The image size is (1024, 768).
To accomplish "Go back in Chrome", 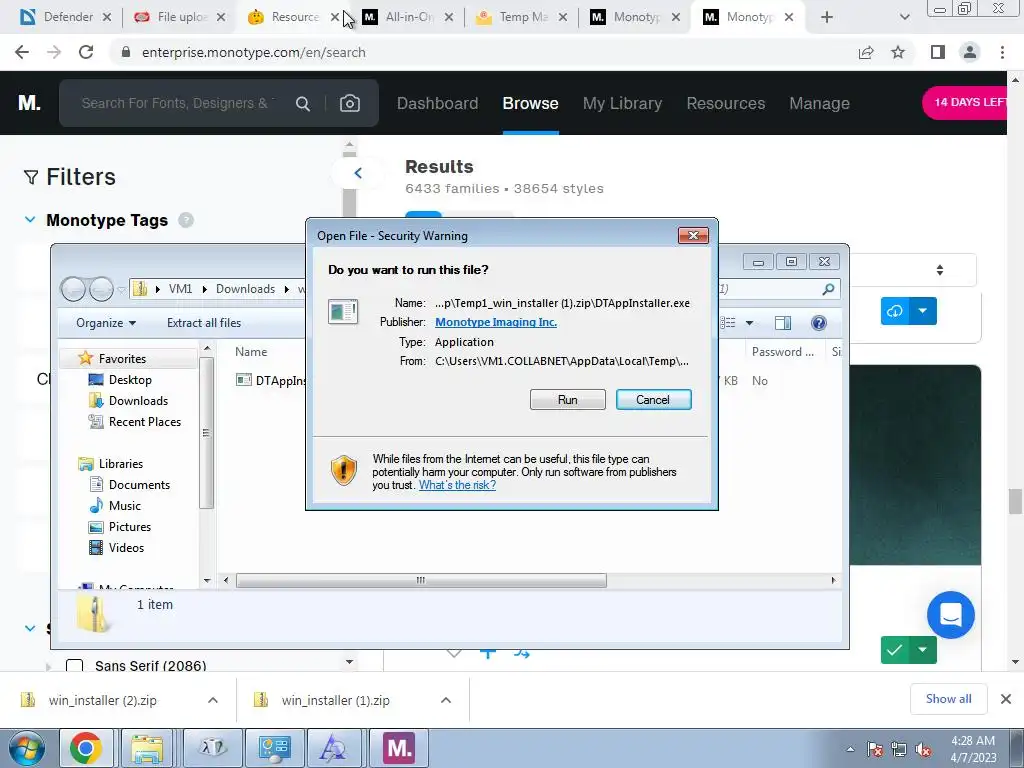I will (22, 52).
